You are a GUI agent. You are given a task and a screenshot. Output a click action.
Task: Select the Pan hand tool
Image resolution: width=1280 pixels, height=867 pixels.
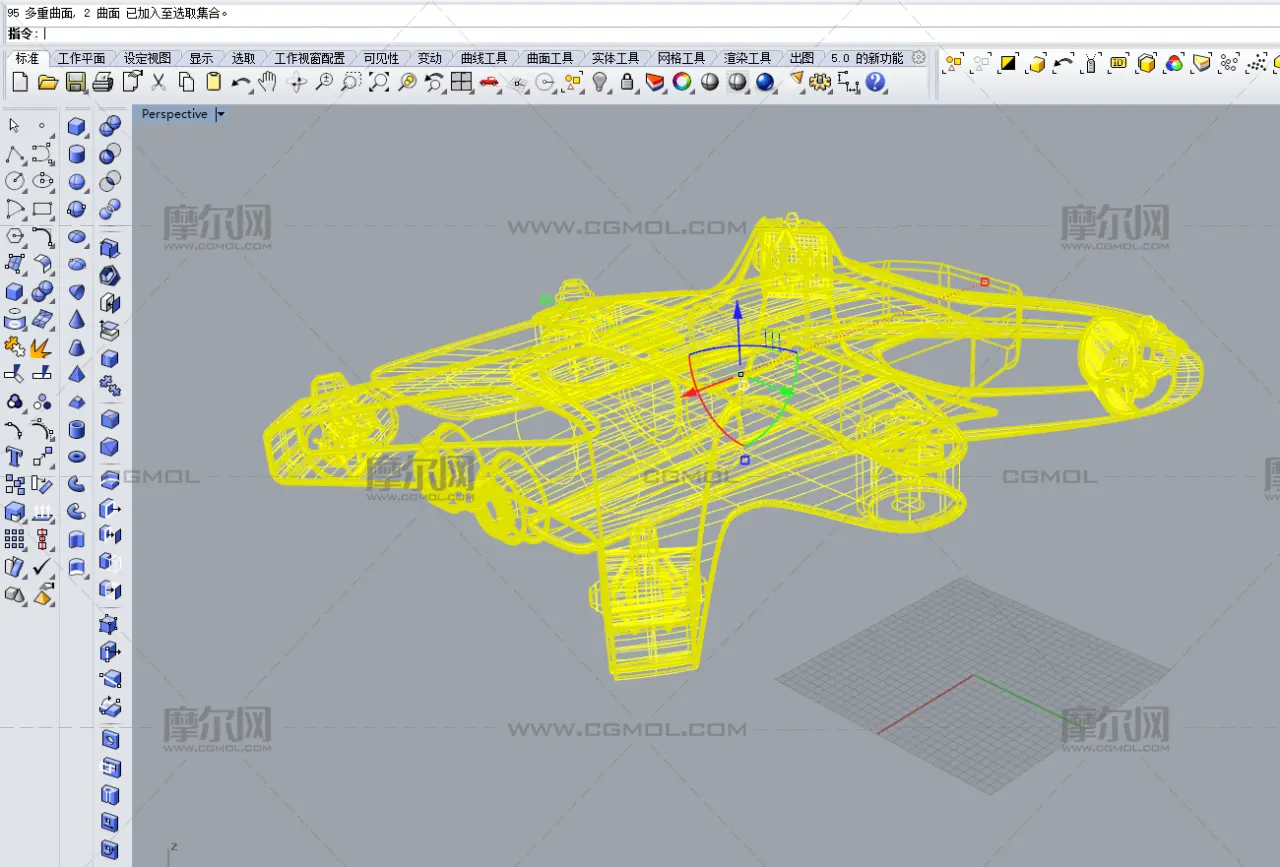pos(267,82)
